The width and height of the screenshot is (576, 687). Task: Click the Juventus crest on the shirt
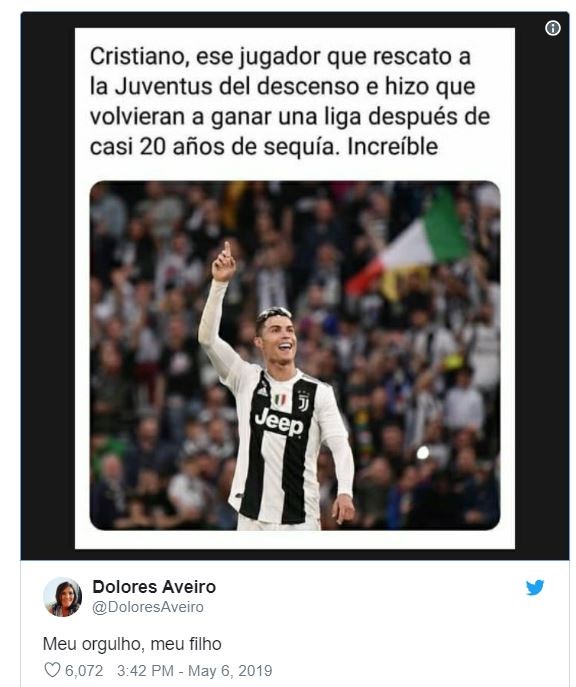(x=303, y=401)
